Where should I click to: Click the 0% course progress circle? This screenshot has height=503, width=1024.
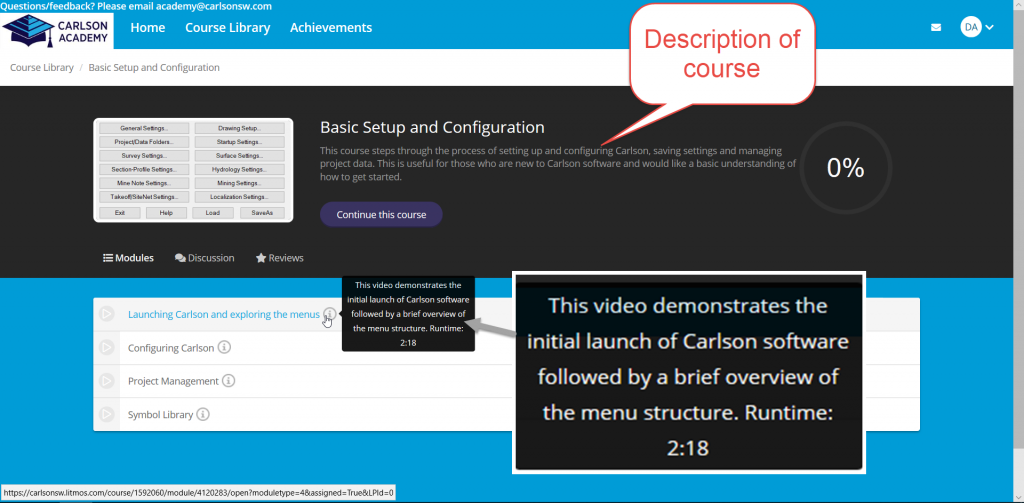tap(845, 169)
